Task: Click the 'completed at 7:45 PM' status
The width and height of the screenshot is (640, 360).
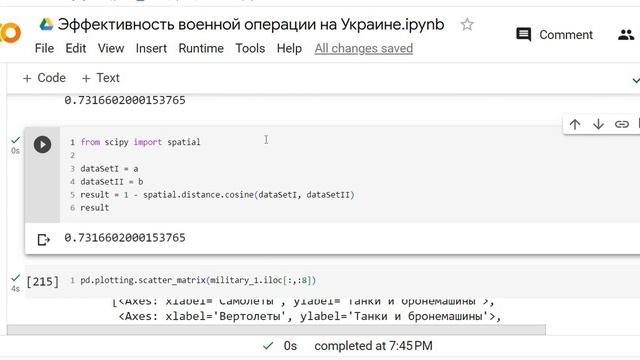Action: (373, 346)
